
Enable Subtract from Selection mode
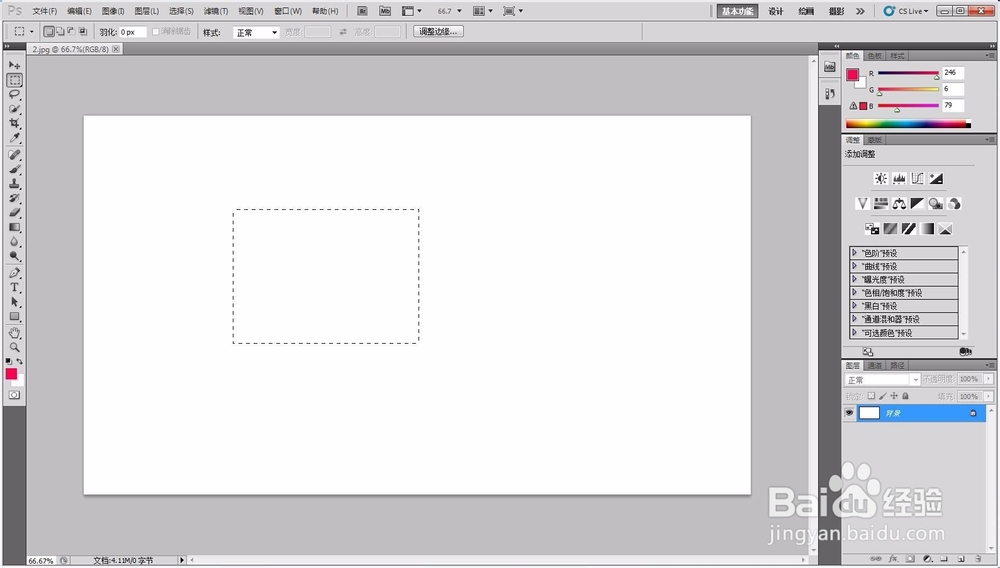click(71, 31)
